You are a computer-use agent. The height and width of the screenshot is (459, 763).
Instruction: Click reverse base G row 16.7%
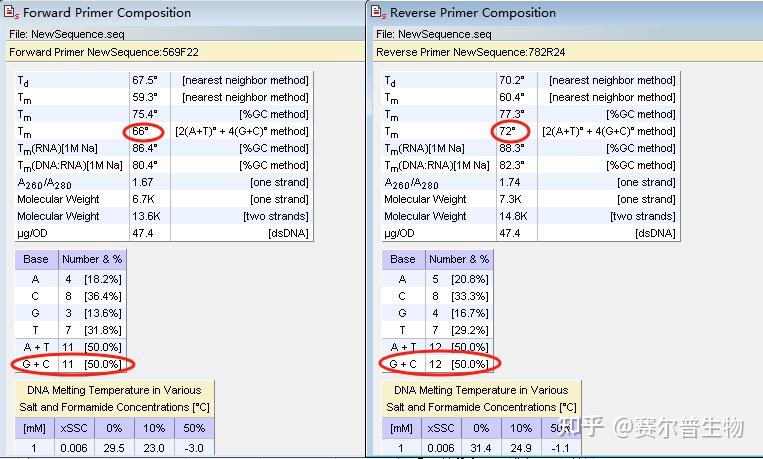tap(437, 313)
